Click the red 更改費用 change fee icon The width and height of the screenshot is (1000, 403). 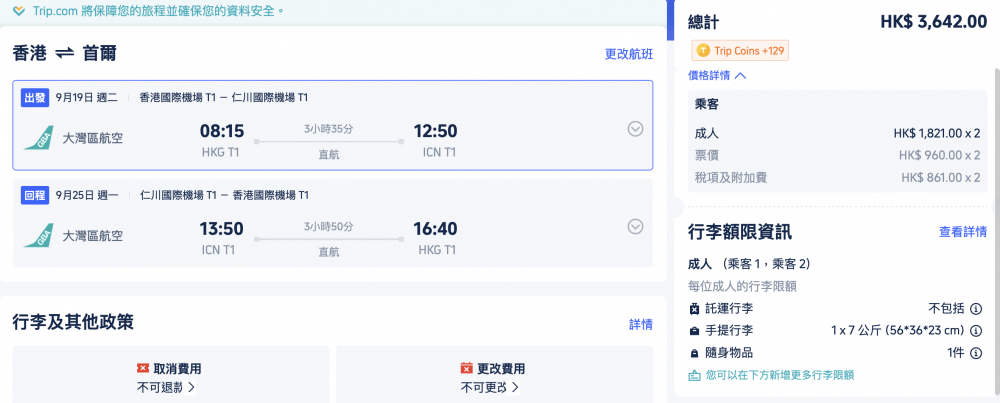(467, 369)
